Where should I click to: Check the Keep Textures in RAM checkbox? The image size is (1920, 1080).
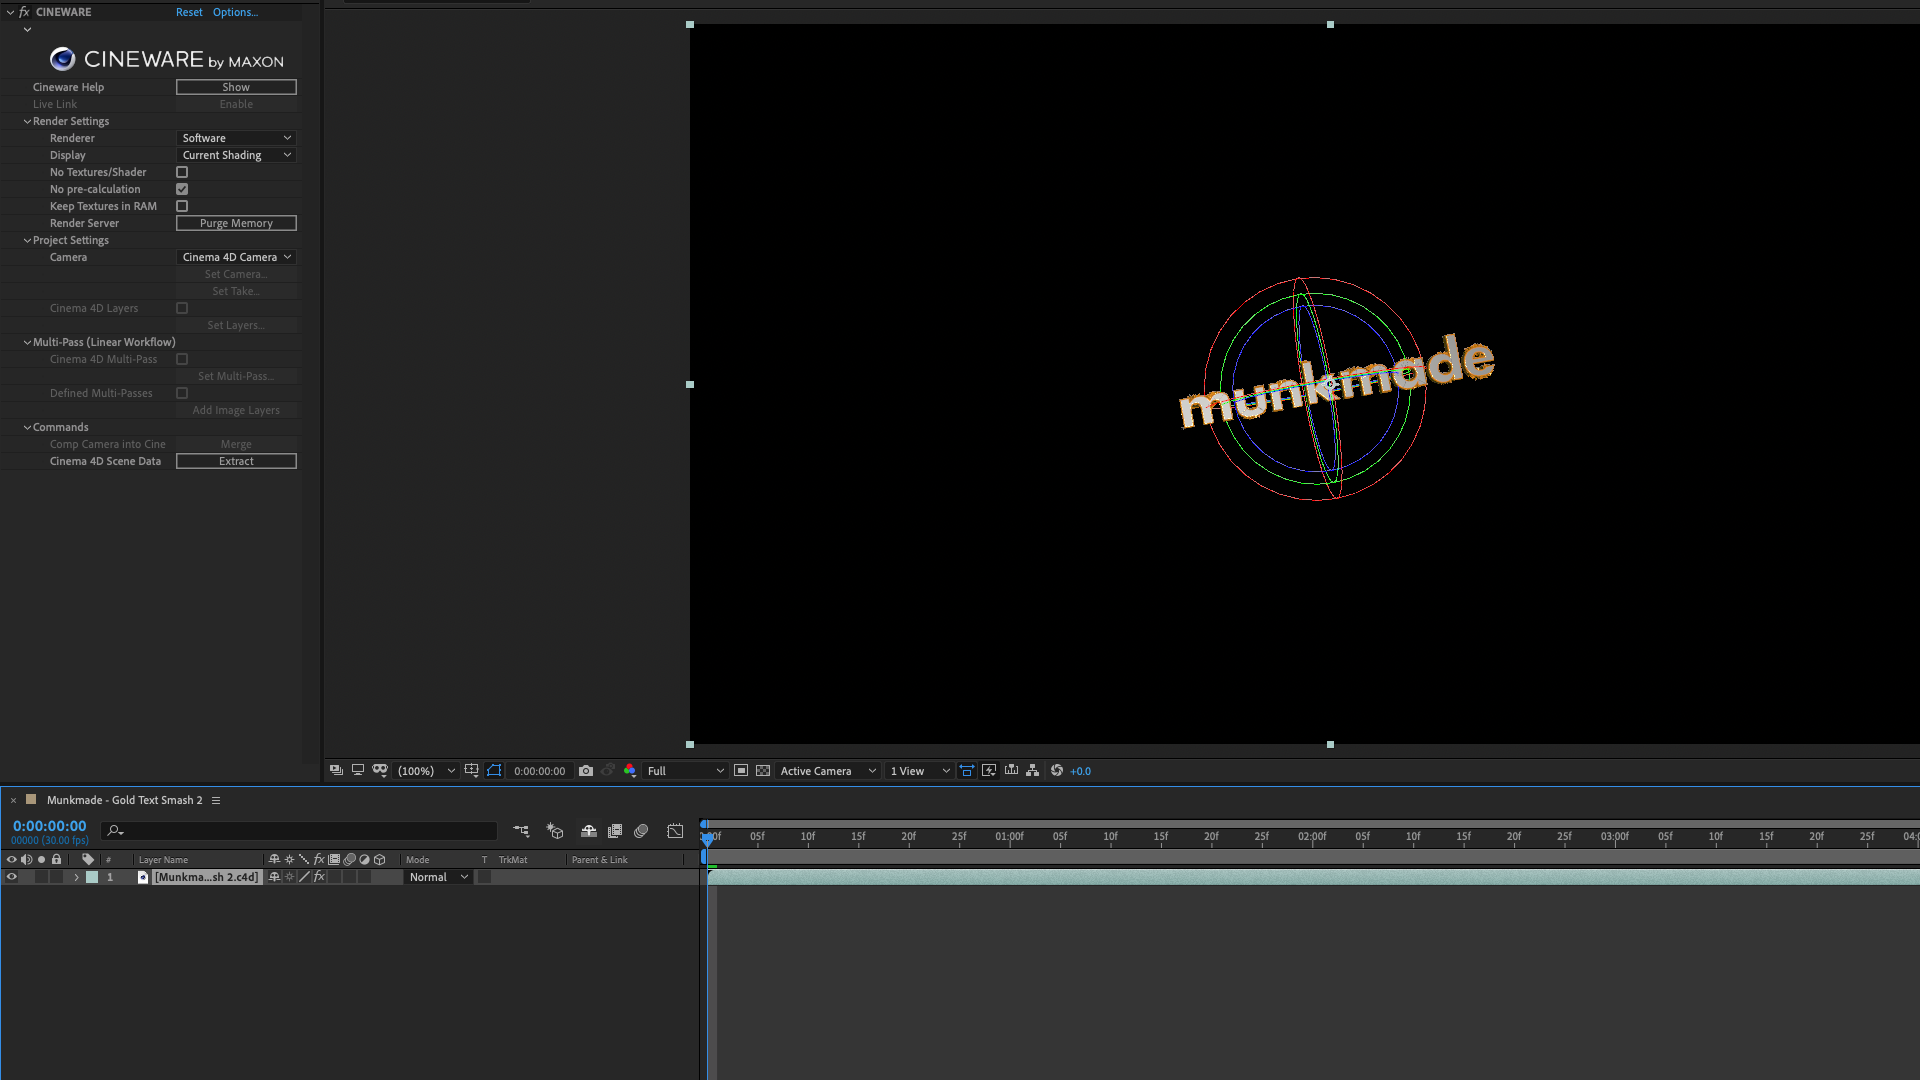tap(182, 206)
